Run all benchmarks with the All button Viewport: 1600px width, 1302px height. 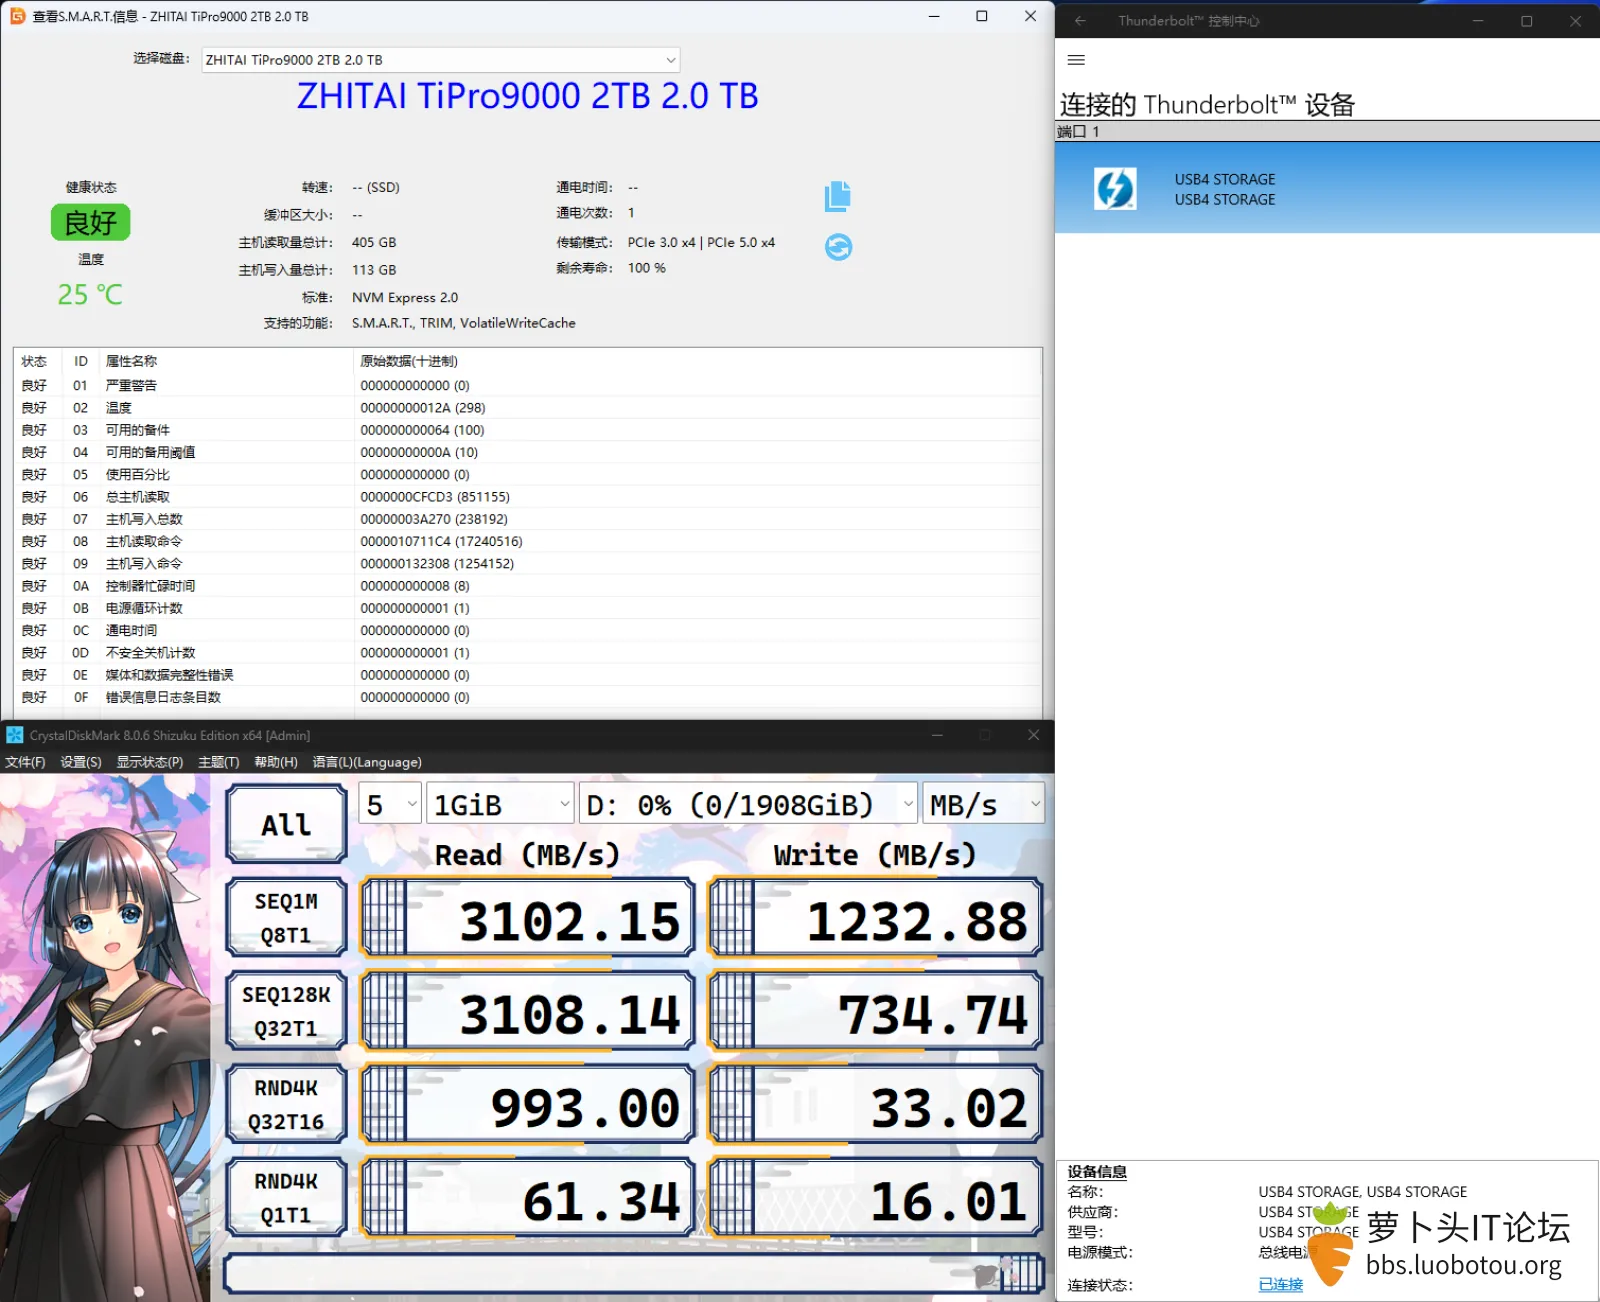tap(286, 825)
